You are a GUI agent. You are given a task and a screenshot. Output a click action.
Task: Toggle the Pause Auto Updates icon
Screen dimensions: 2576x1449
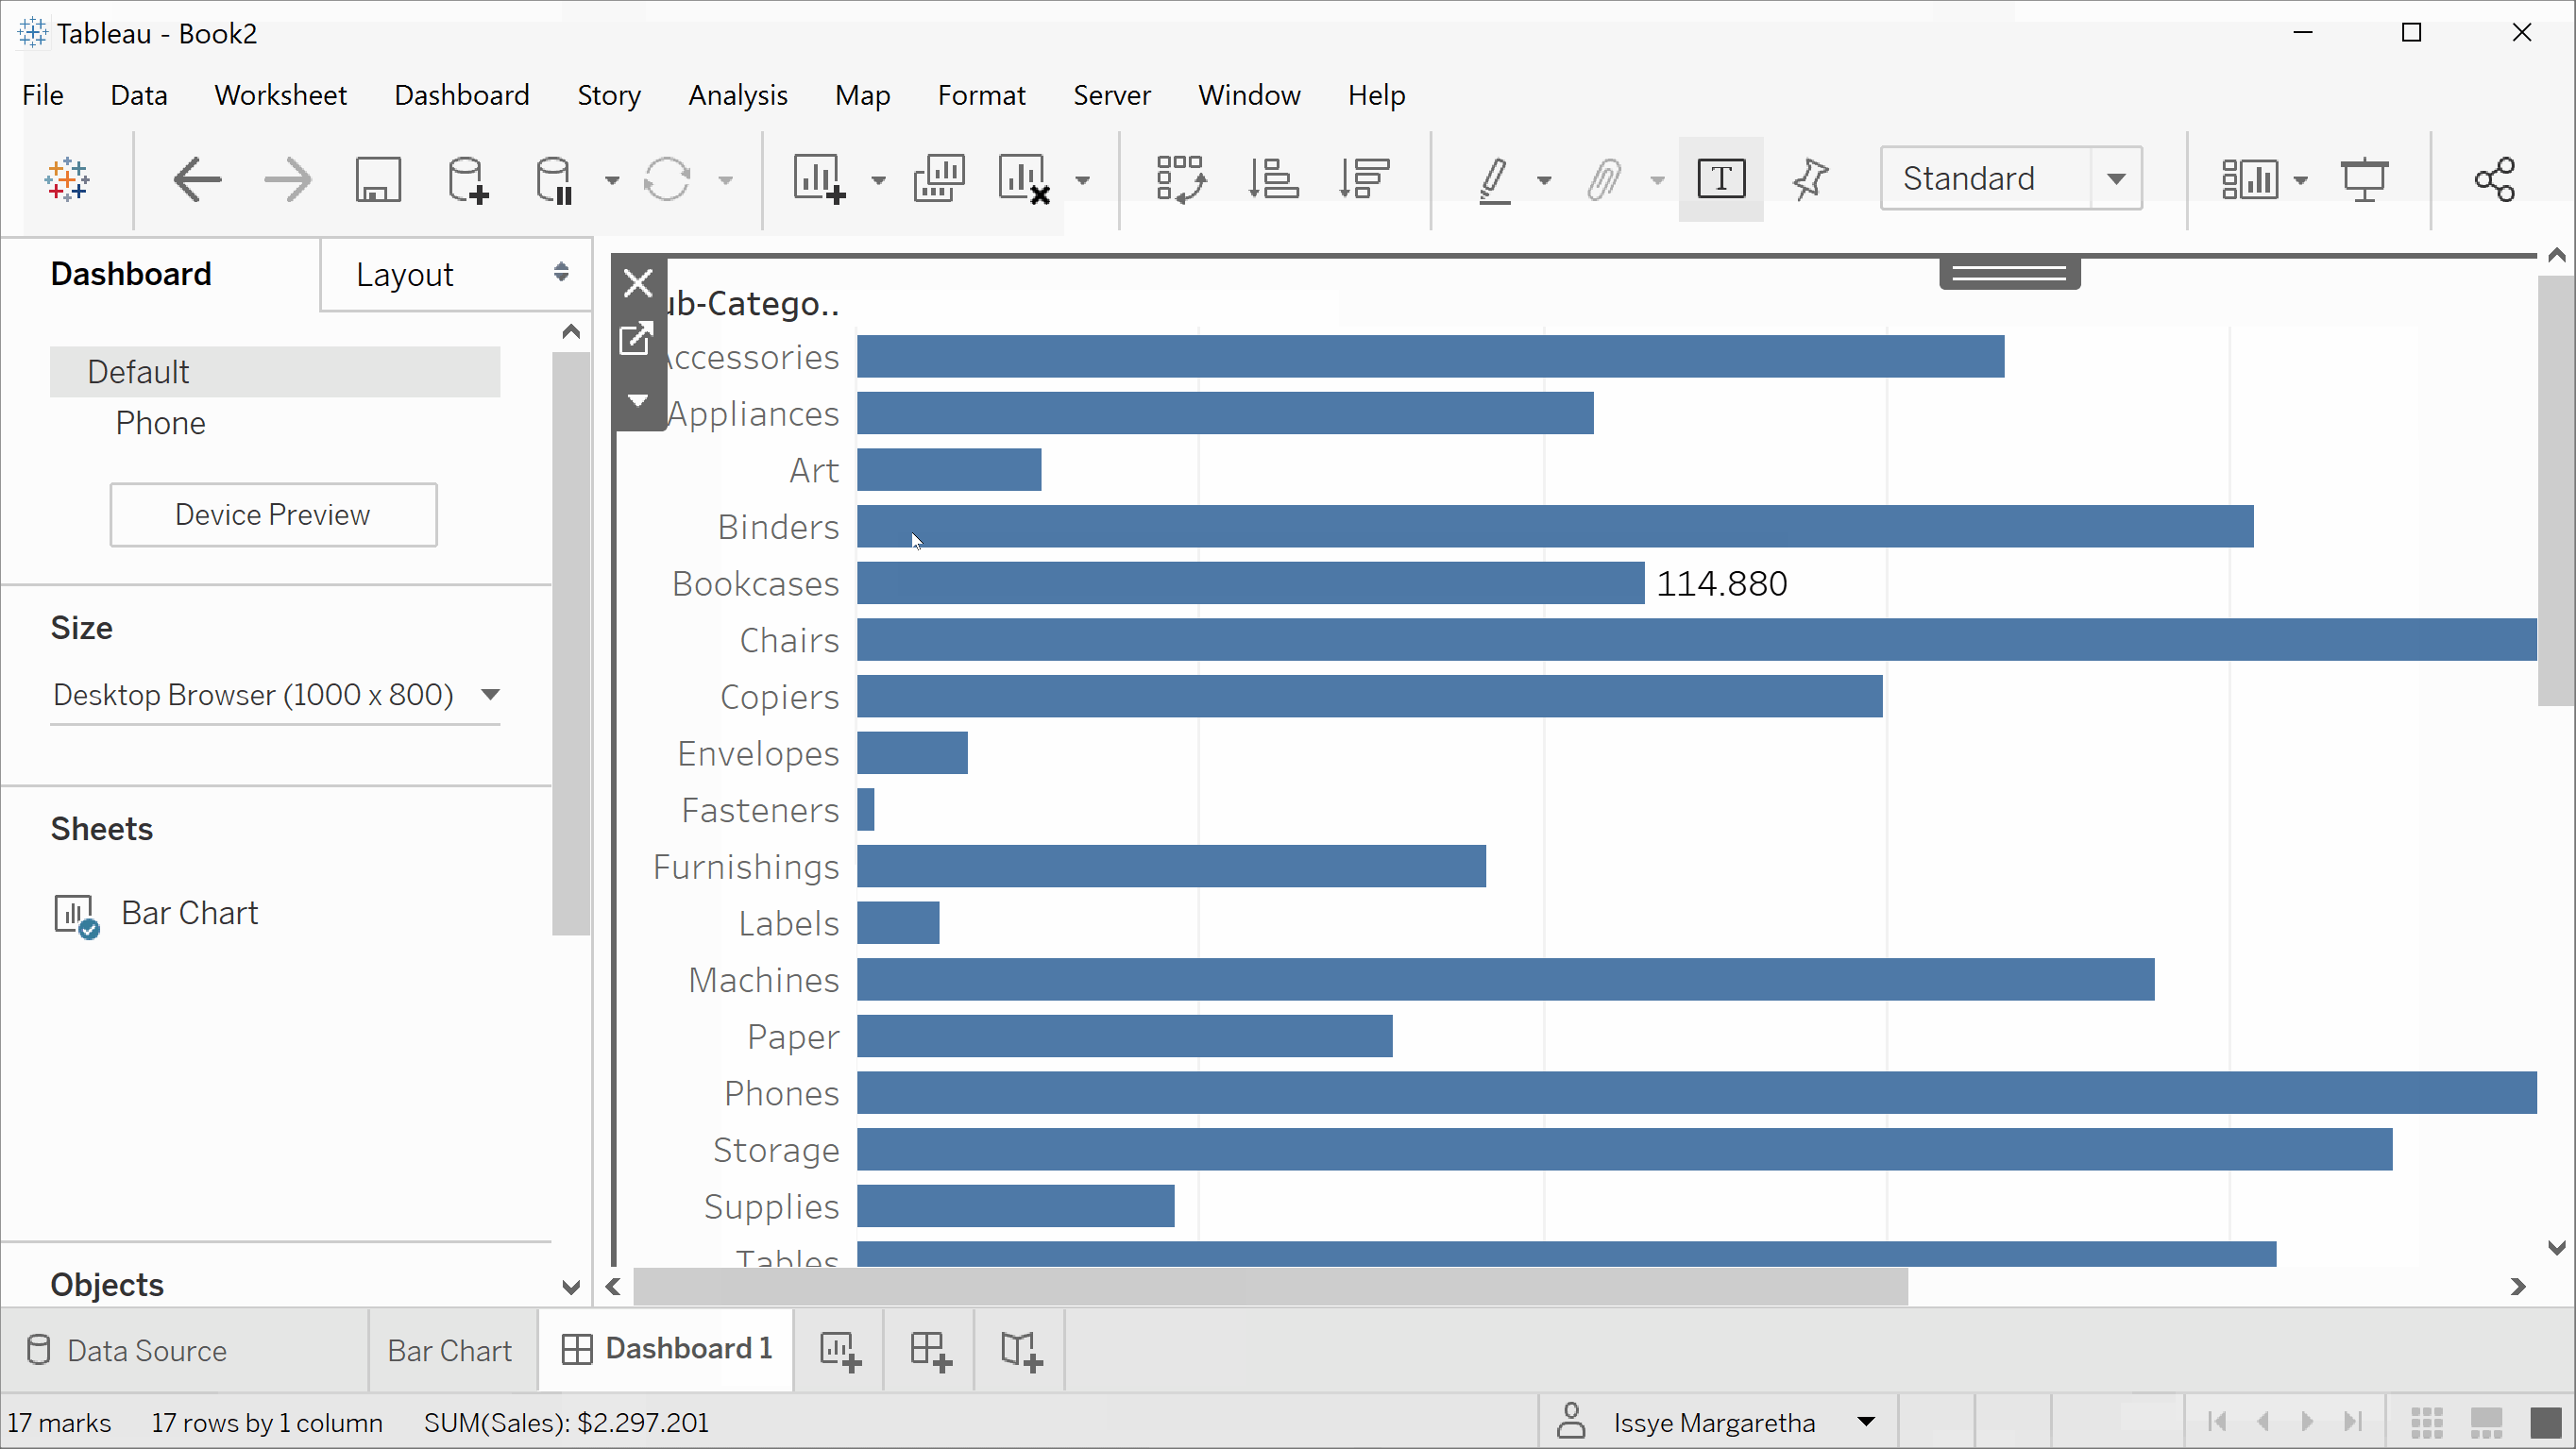pyautogui.click(x=555, y=179)
